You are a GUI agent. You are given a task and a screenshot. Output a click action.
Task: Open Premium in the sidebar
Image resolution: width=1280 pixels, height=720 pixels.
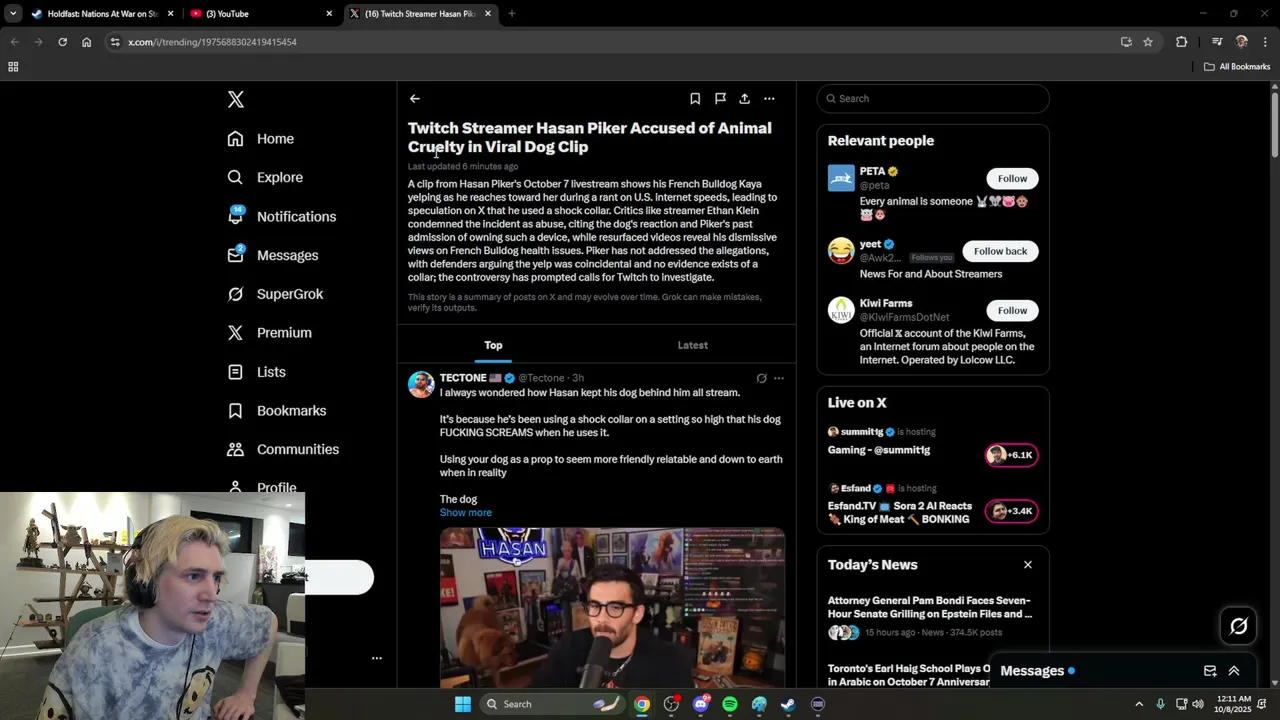(269, 333)
